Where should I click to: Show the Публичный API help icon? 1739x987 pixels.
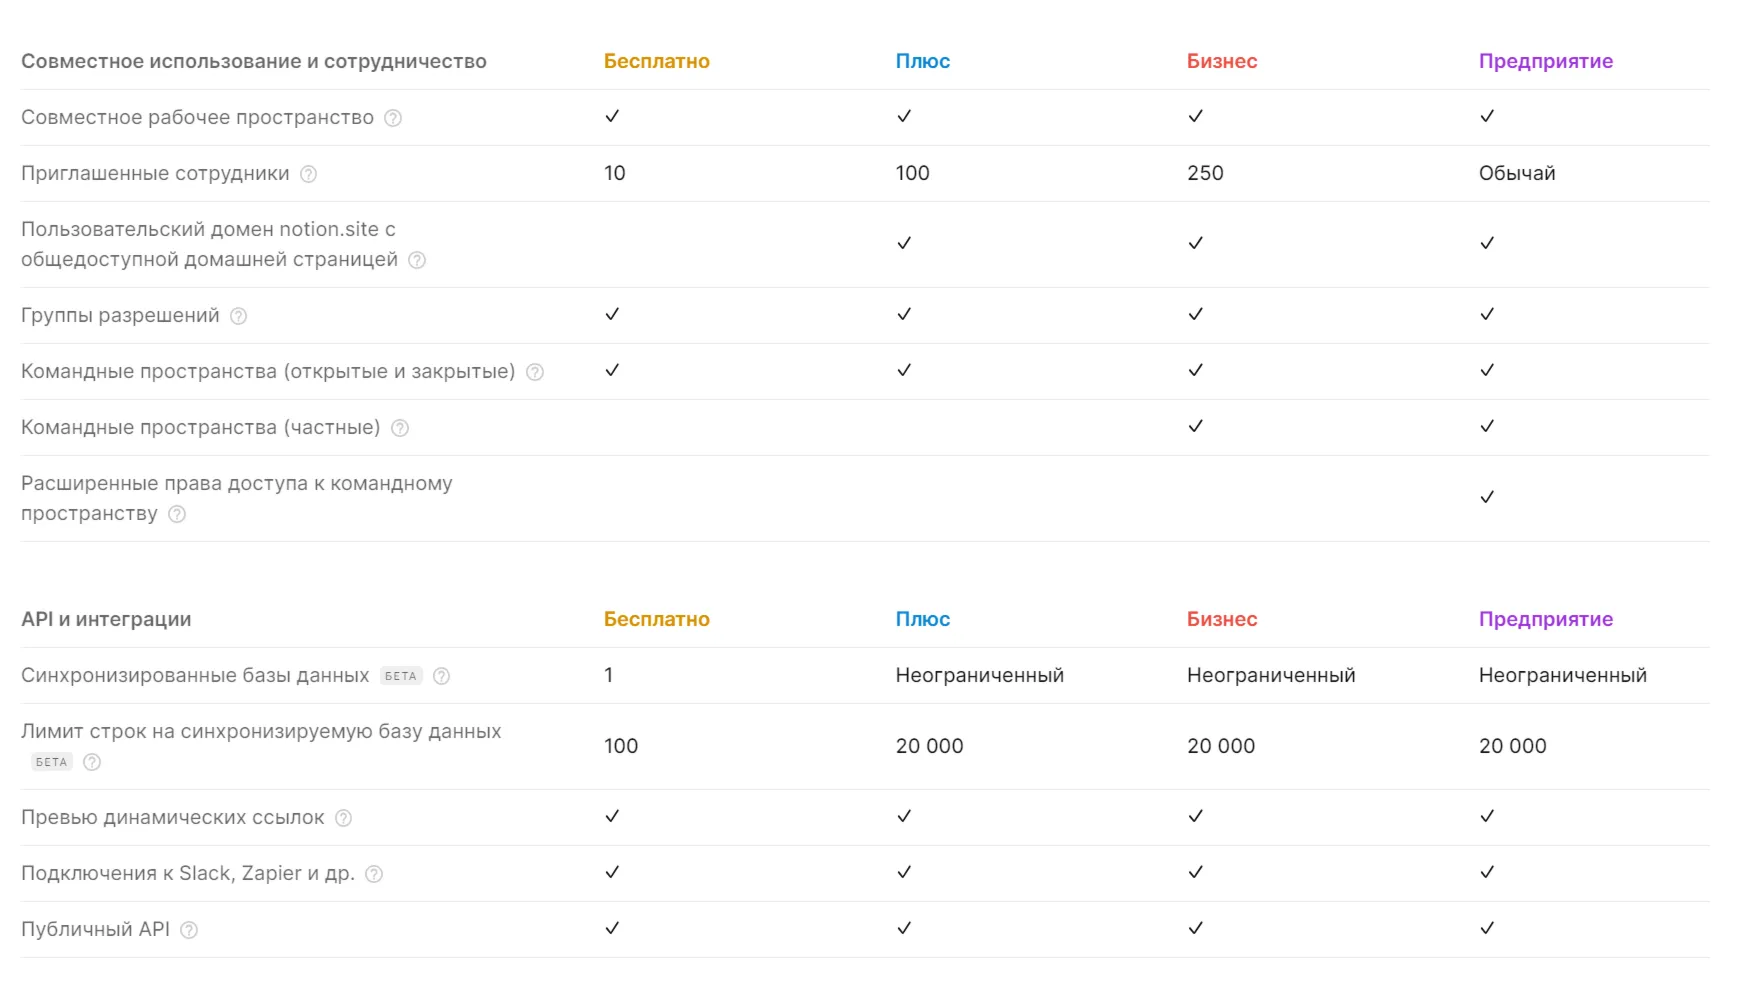click(189, 930)
